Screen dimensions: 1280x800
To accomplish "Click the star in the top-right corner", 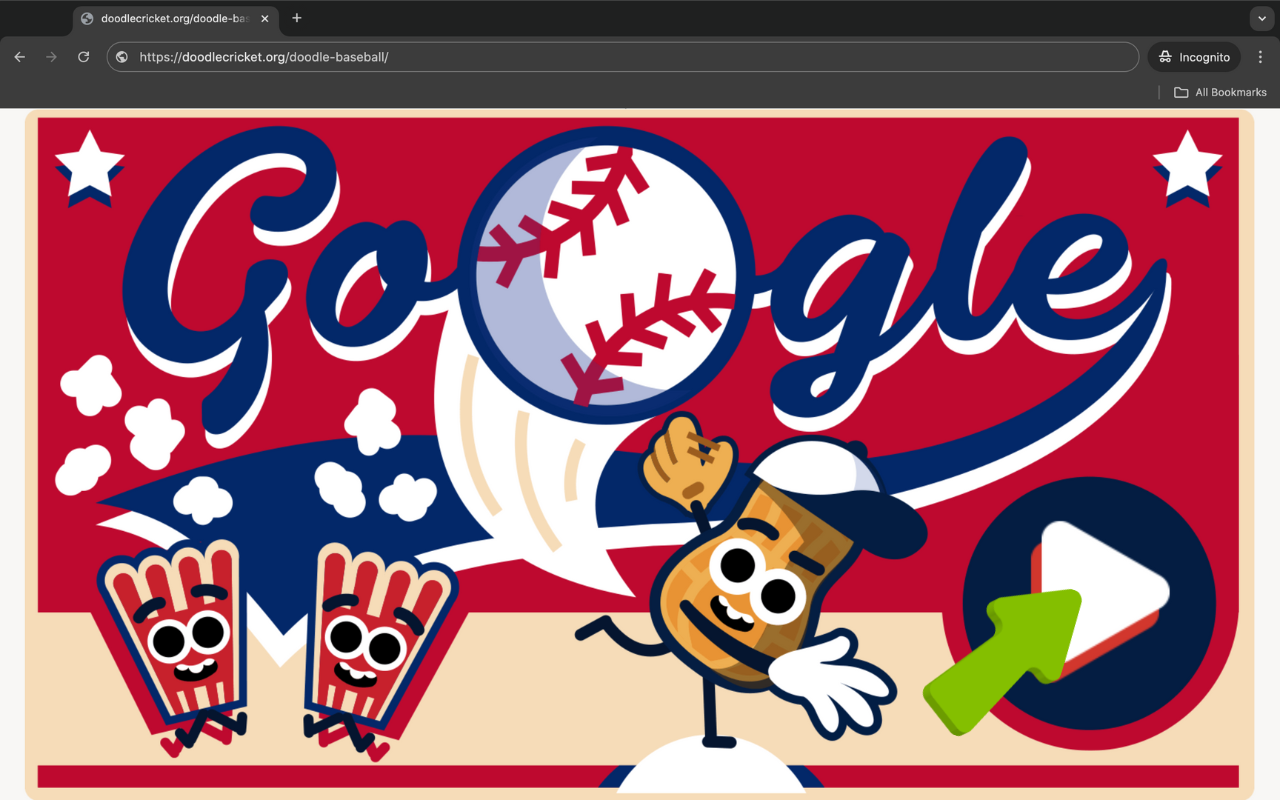I will [x=1187, y=165].
